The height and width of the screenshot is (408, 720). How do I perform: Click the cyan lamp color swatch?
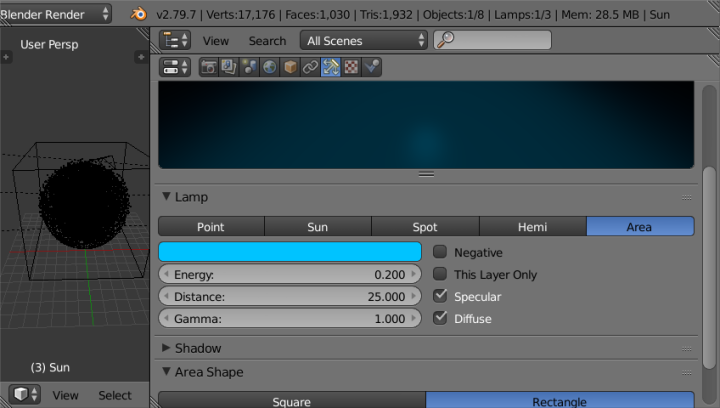coord(290,253)
